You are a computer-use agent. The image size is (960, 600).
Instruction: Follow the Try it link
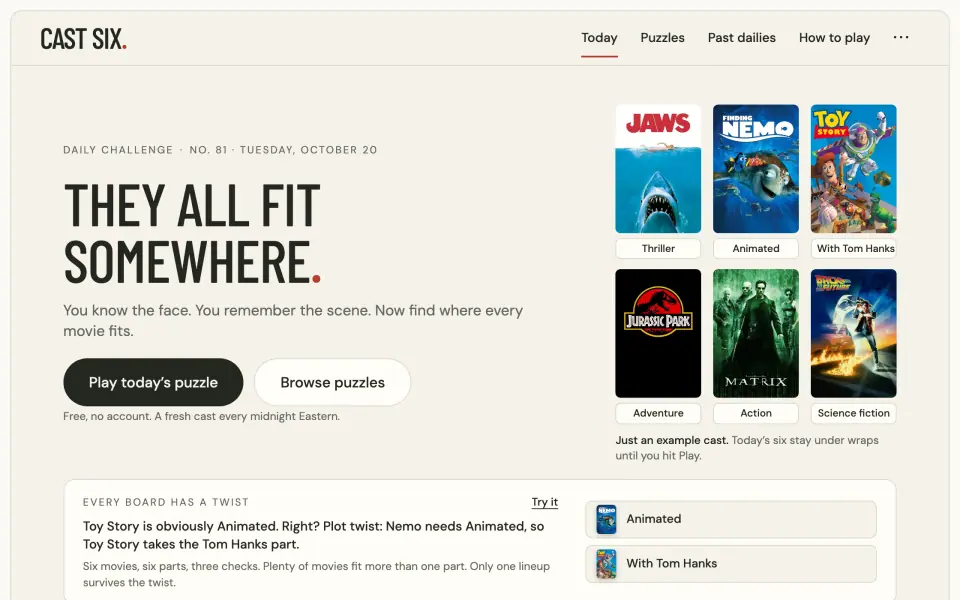tap(544, 502)
